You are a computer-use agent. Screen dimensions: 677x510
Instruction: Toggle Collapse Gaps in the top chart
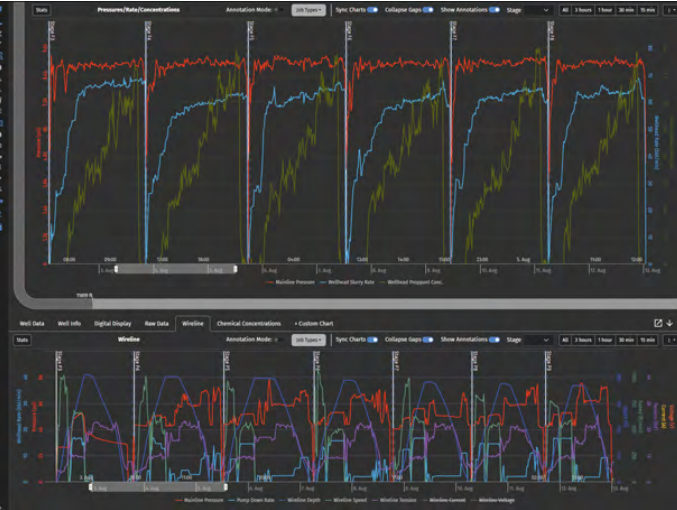(x=428, y=9)
